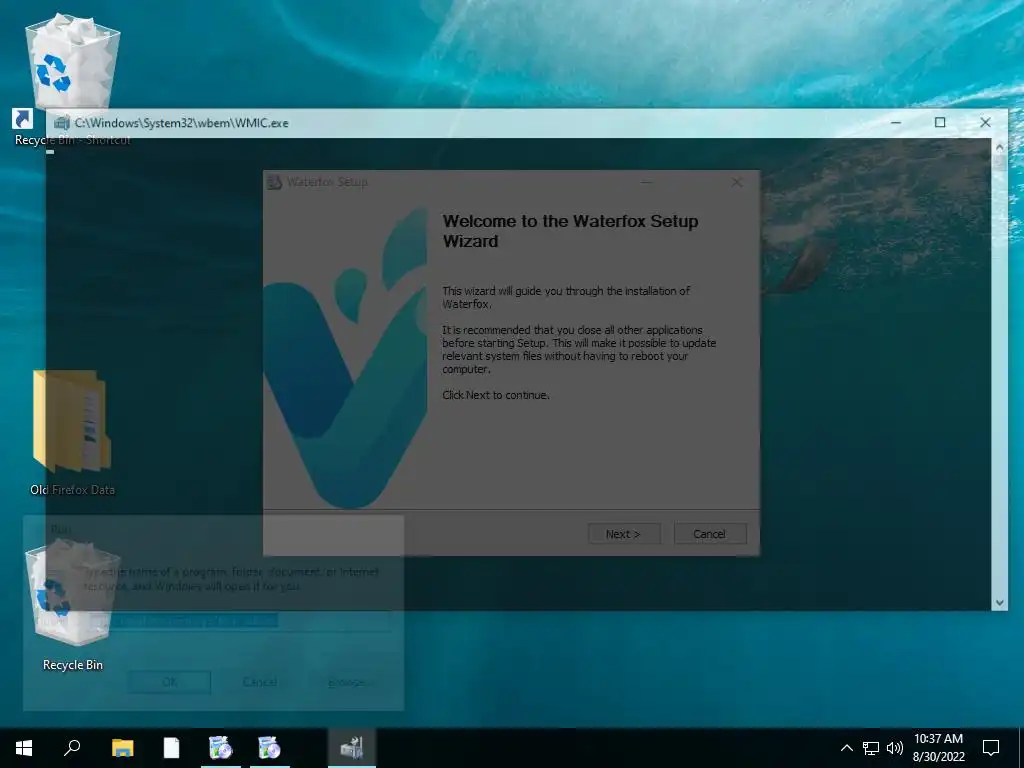Open the clock showing 10:37 AM

tap(938, 739)
